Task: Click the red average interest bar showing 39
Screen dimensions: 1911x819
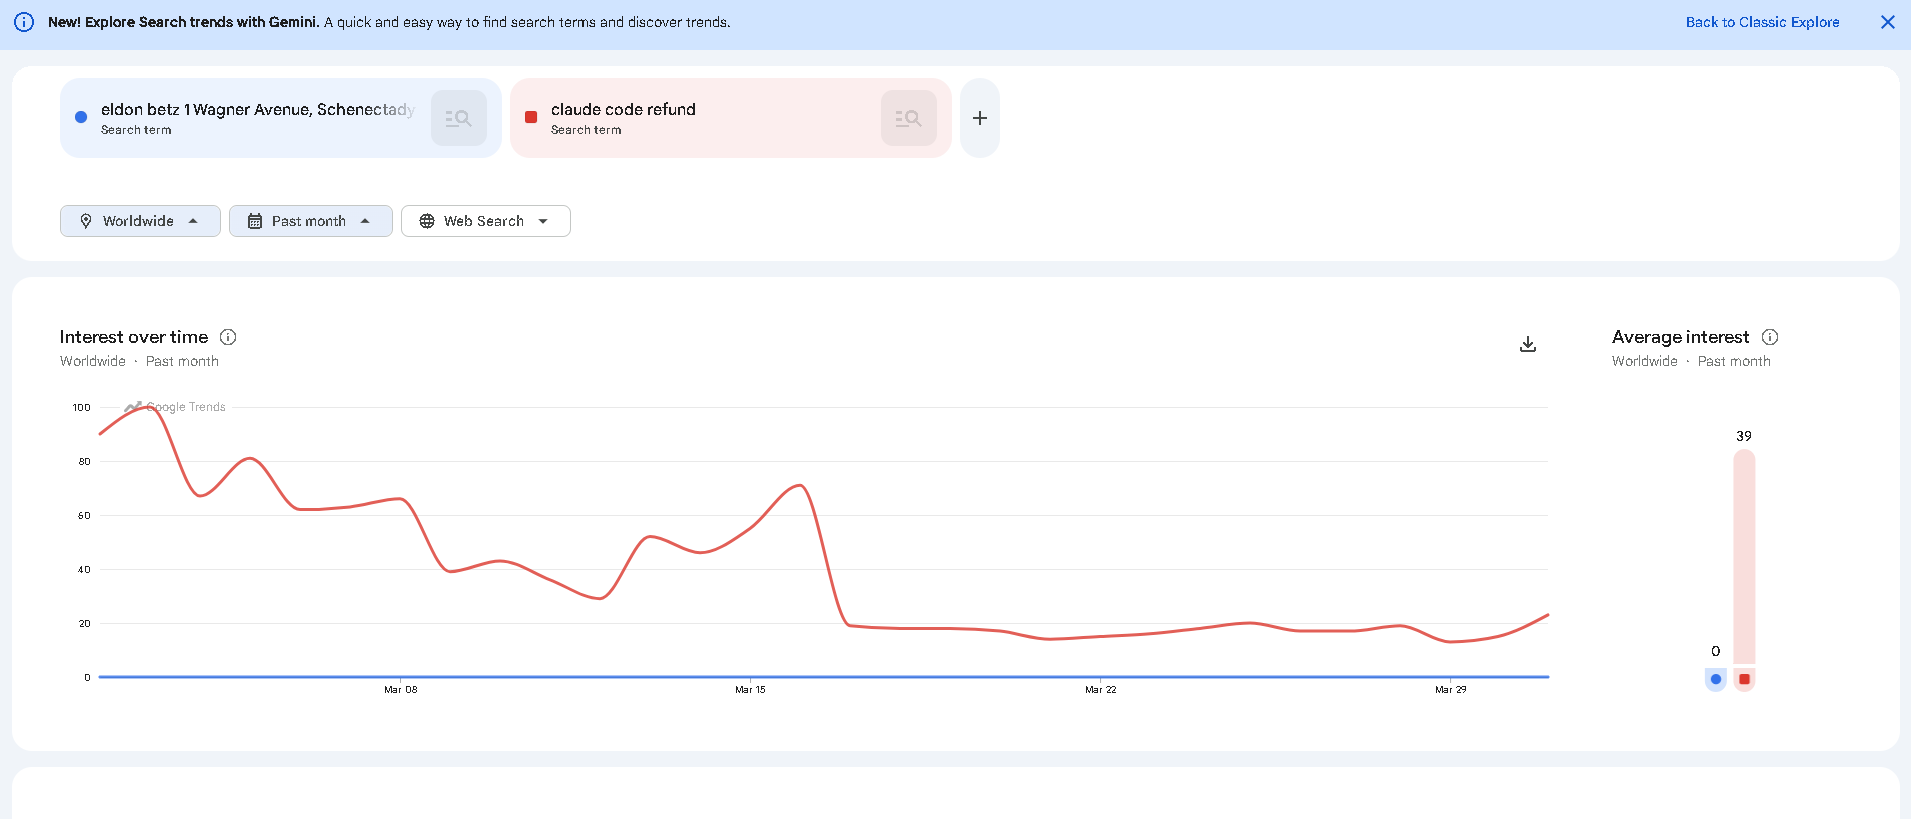Action: (1744, 556)
